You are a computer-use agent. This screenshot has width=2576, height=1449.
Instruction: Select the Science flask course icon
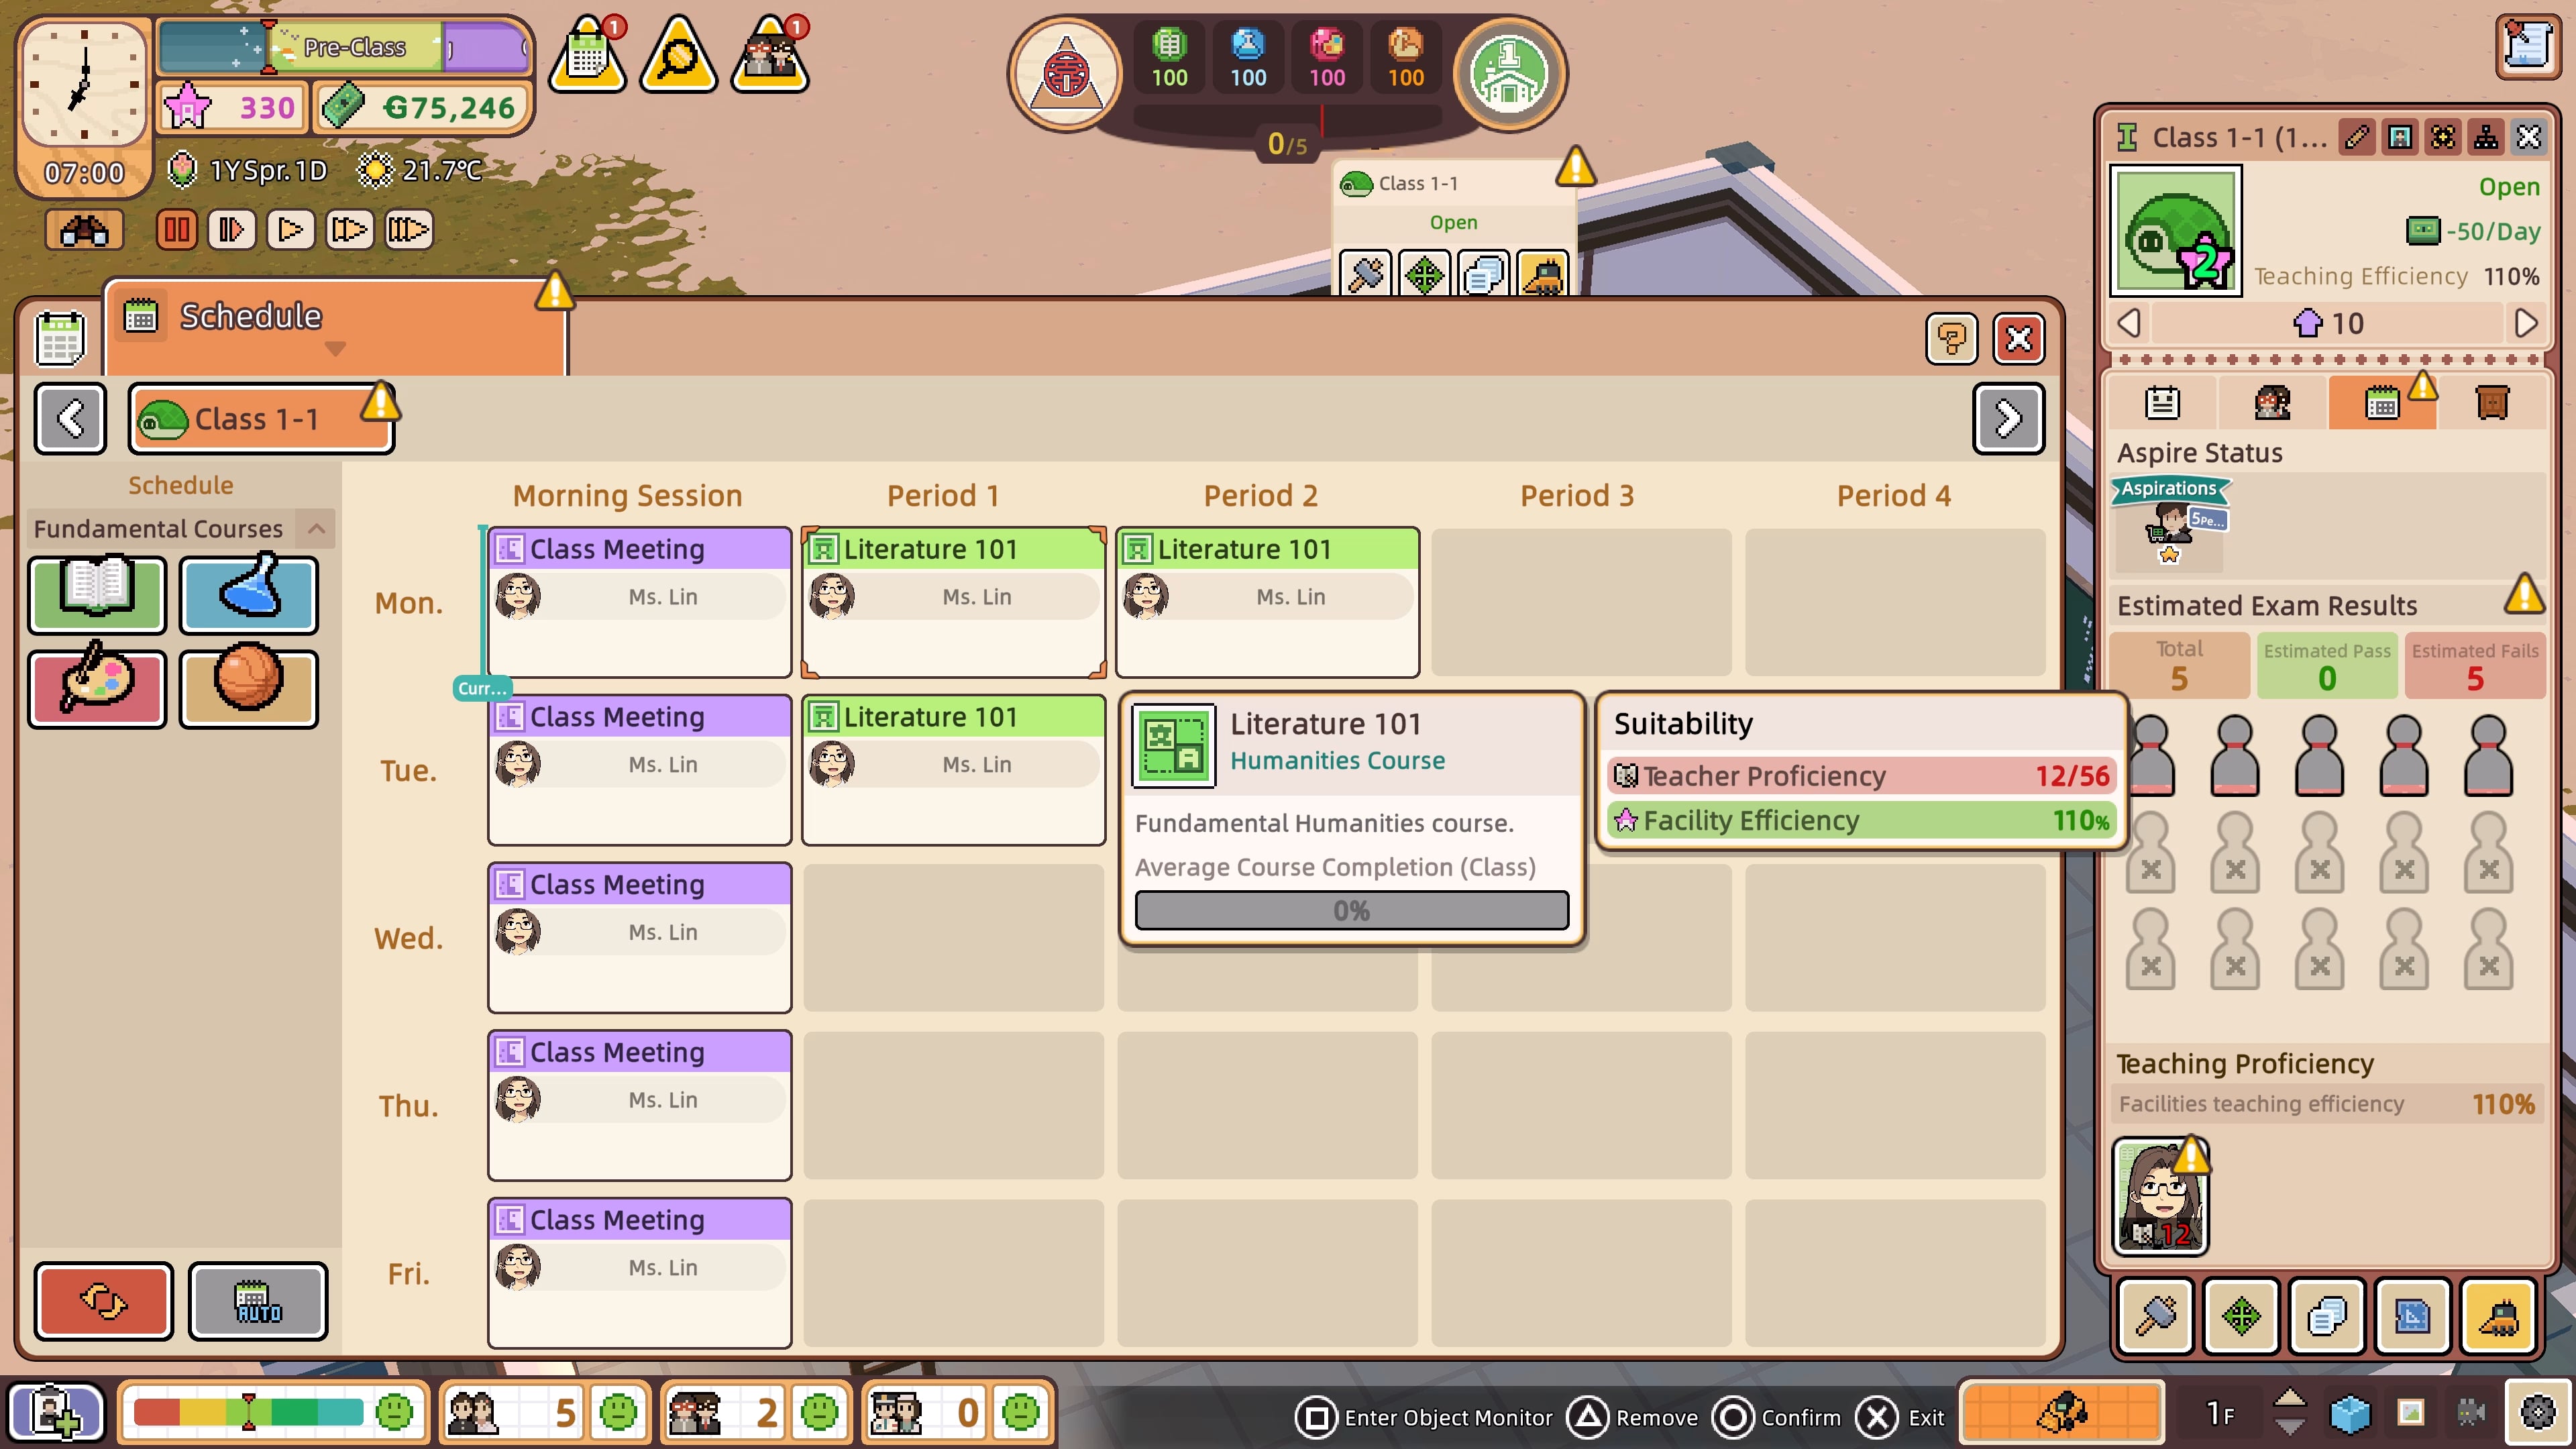pyautogui.click(x=249, y=594)
